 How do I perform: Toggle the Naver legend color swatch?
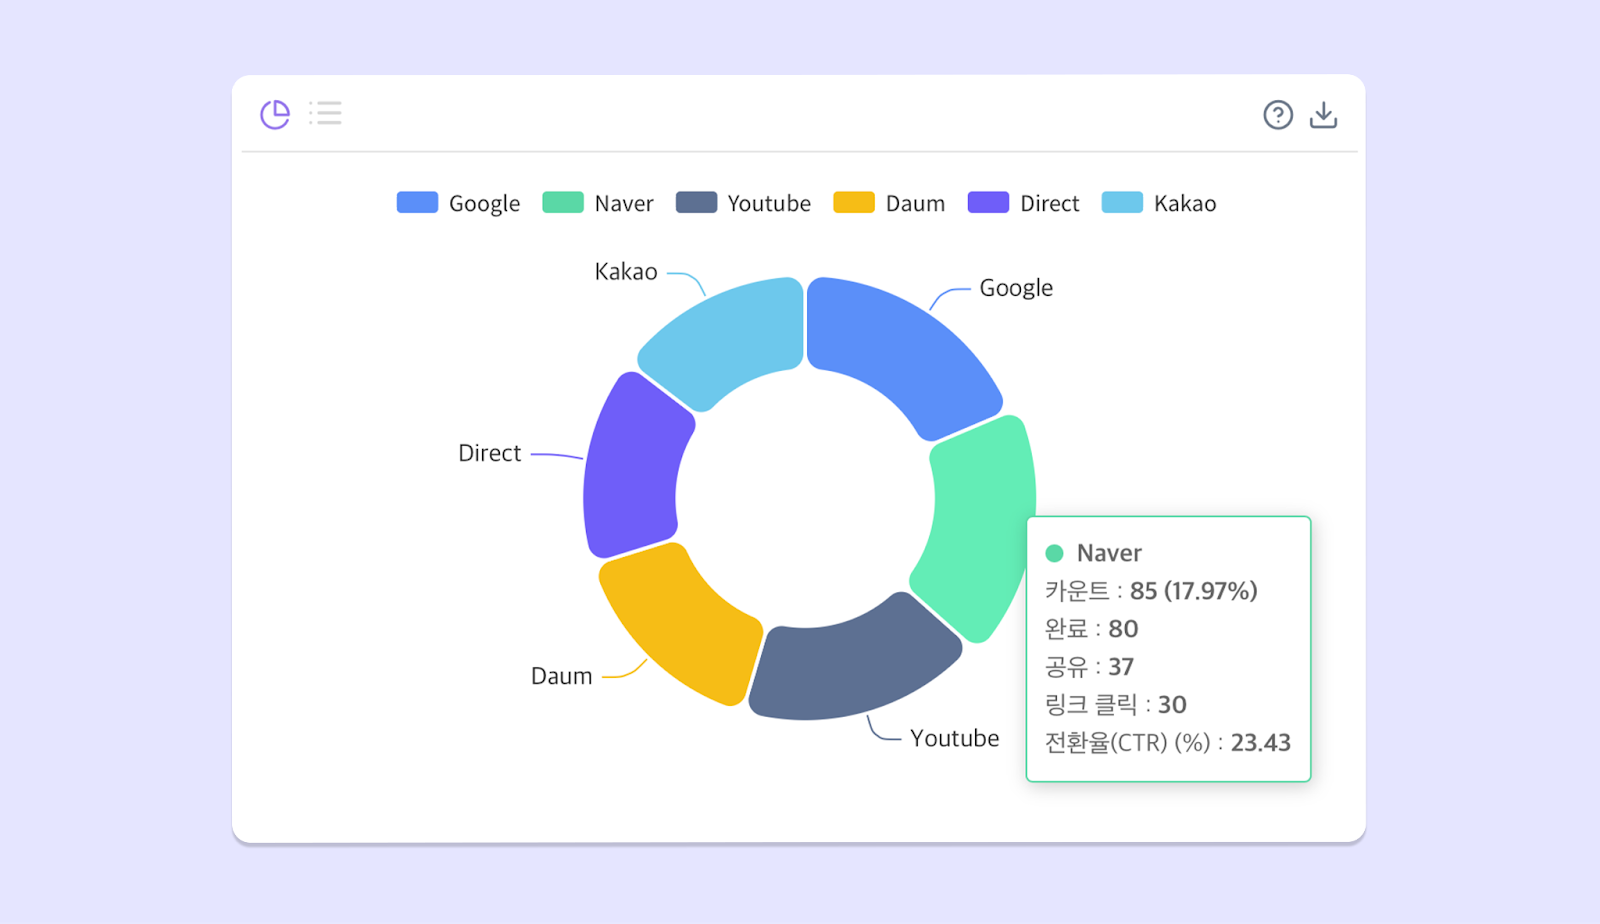(563, 203)
